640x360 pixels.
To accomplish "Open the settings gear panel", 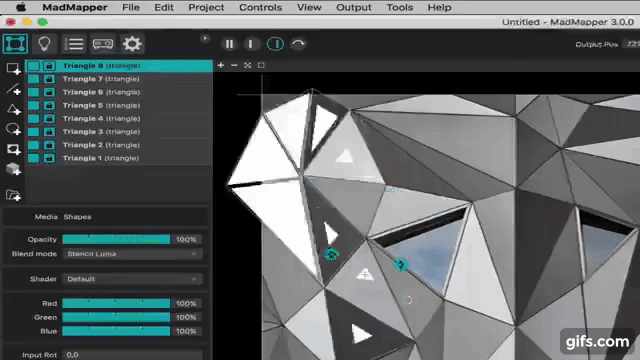I will [x=132, y=44].
